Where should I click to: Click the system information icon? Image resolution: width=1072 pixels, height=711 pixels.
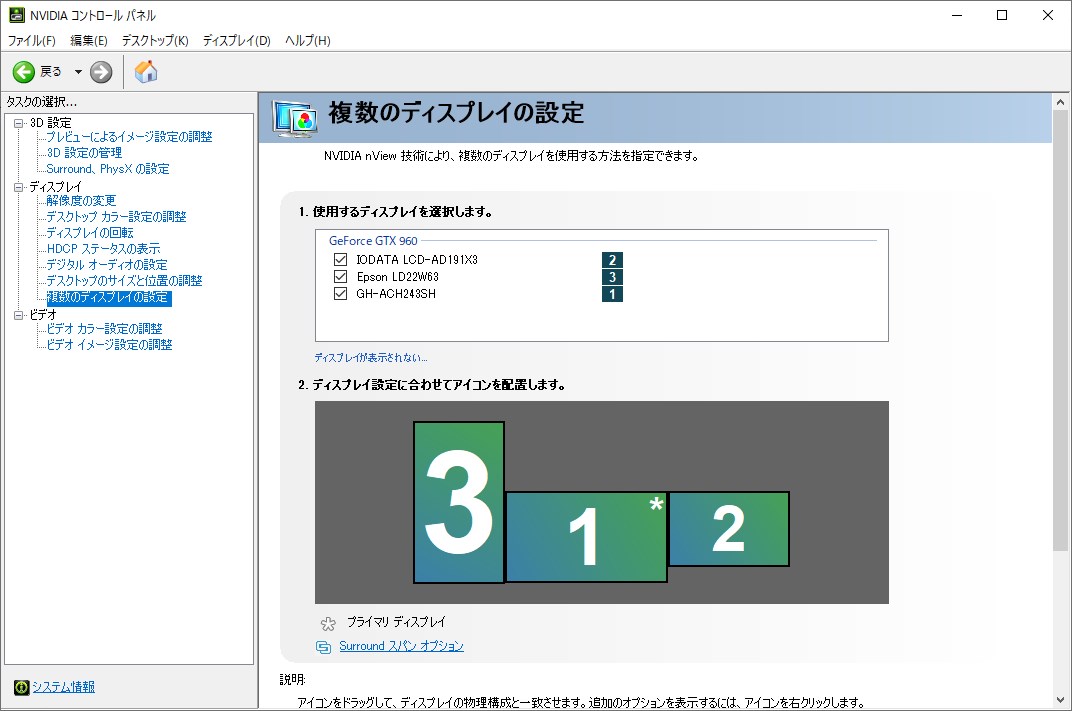click(x=21, y=687)
